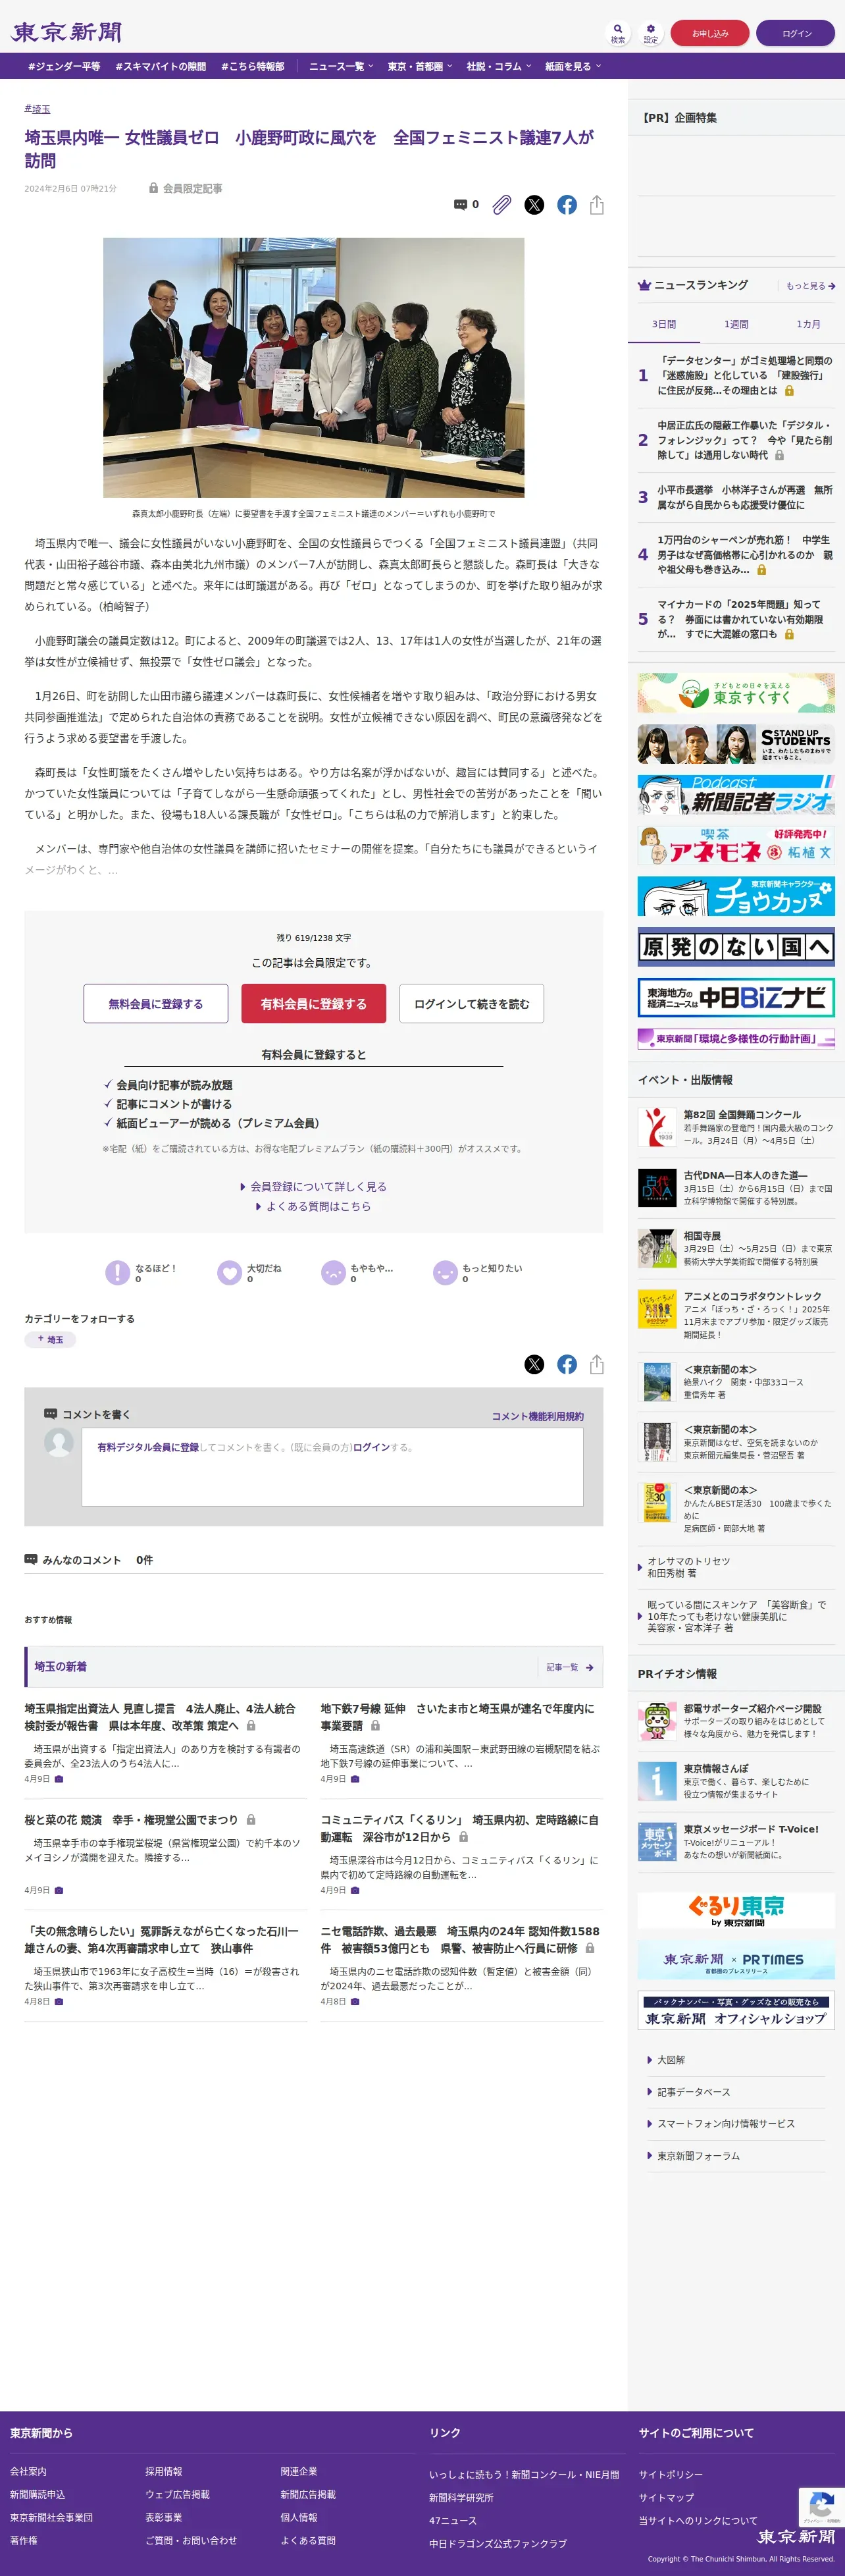Click the お申し込み button
This screenshot has width=845, height=2576.
coord(710,33)
